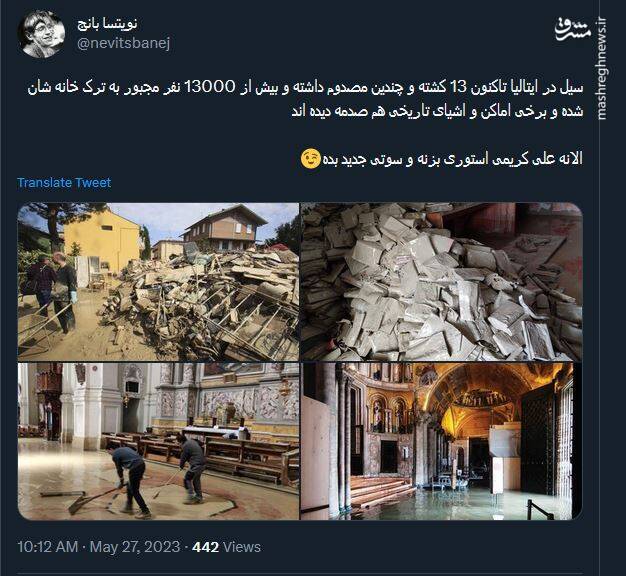Open the @nevitsbanej handle link
Viewport: 626px width, 576px height.
pyautogui.click(x=123, y=43)
